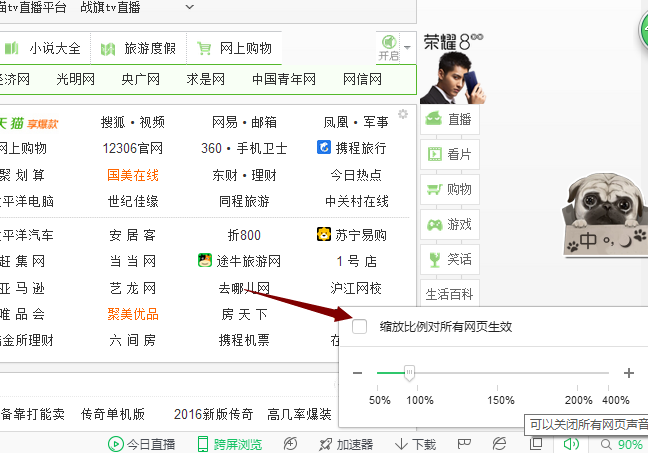Open the 苏宁易购 link

(x=352, y=235)
